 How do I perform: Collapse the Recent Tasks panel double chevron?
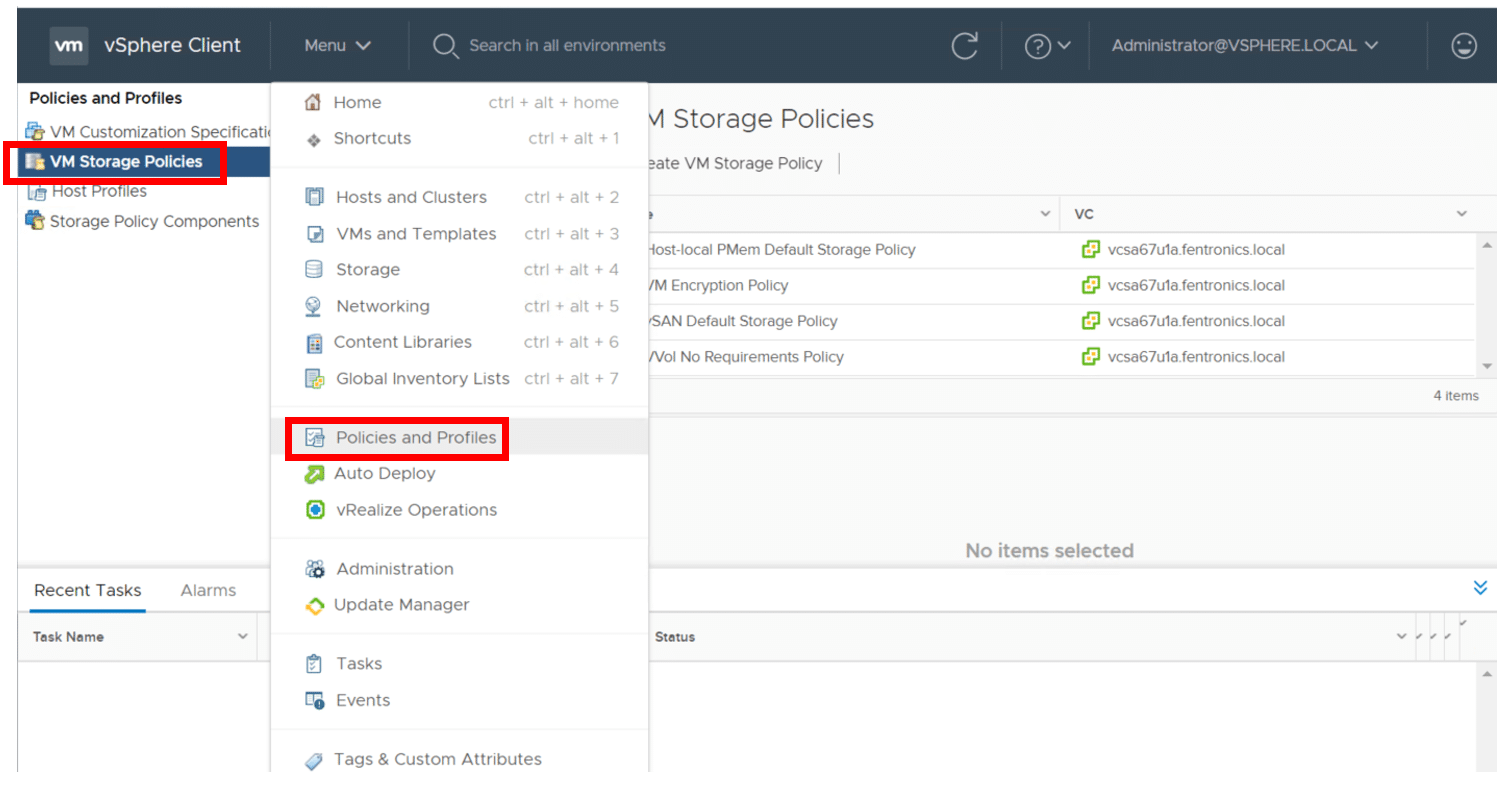click(1481, 588)
